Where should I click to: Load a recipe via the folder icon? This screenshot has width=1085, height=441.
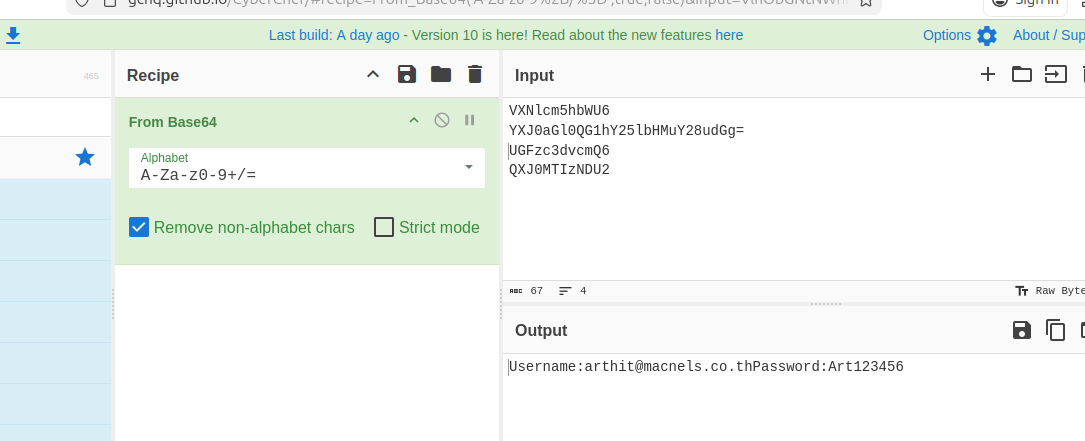pyautogui.click(x=441, y=74)
